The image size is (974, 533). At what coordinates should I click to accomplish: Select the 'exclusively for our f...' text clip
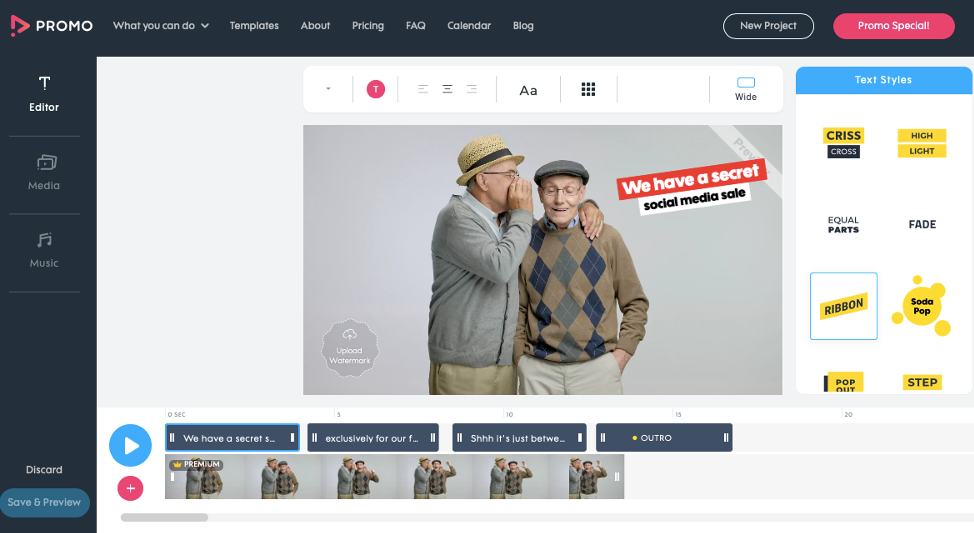click(x=373, y=438)
